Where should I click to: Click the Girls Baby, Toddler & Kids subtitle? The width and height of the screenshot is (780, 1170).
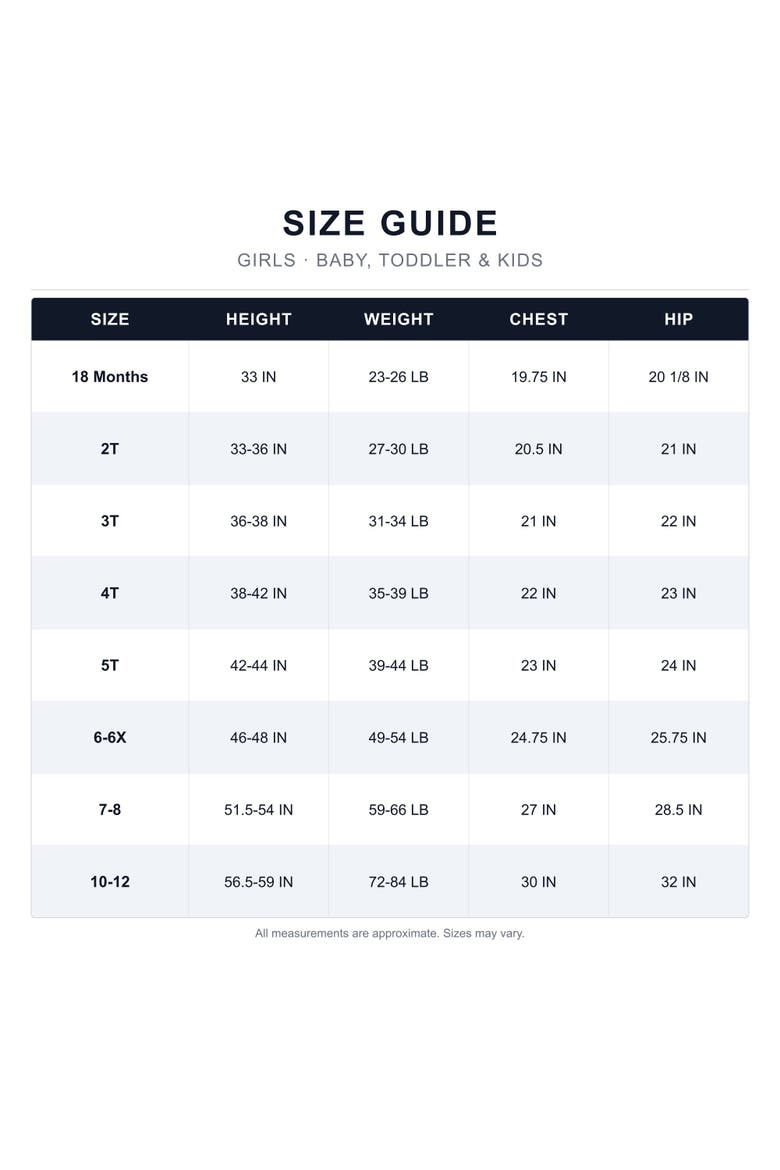tap(390, 260)
